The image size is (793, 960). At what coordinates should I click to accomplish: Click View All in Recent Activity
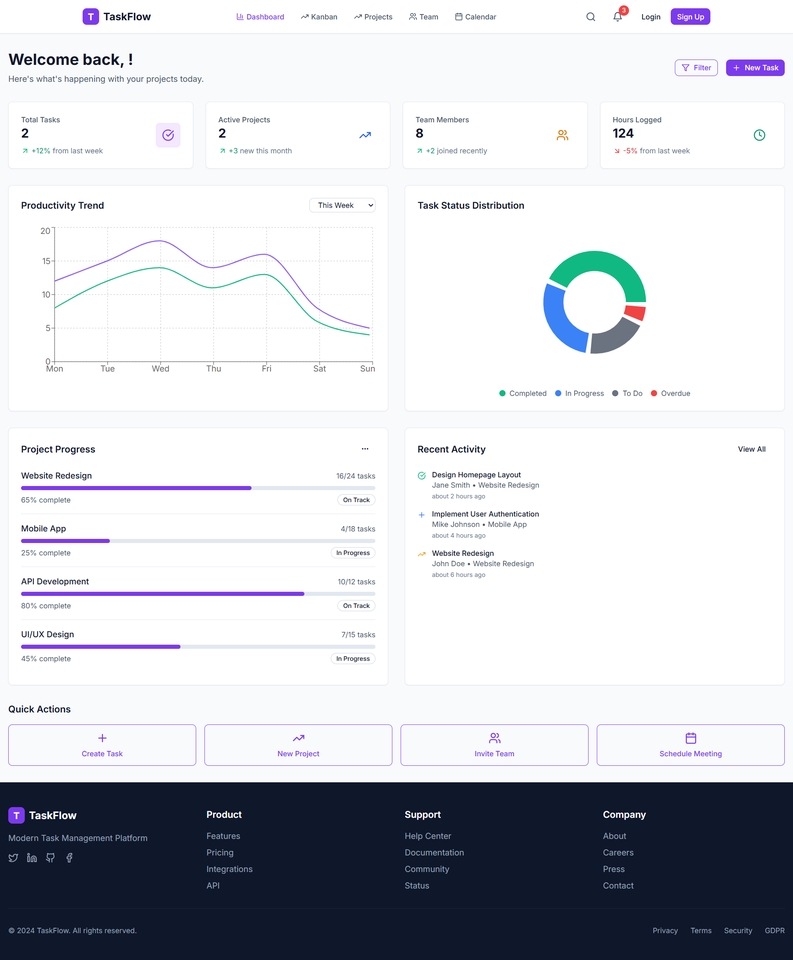click(751, 449)
